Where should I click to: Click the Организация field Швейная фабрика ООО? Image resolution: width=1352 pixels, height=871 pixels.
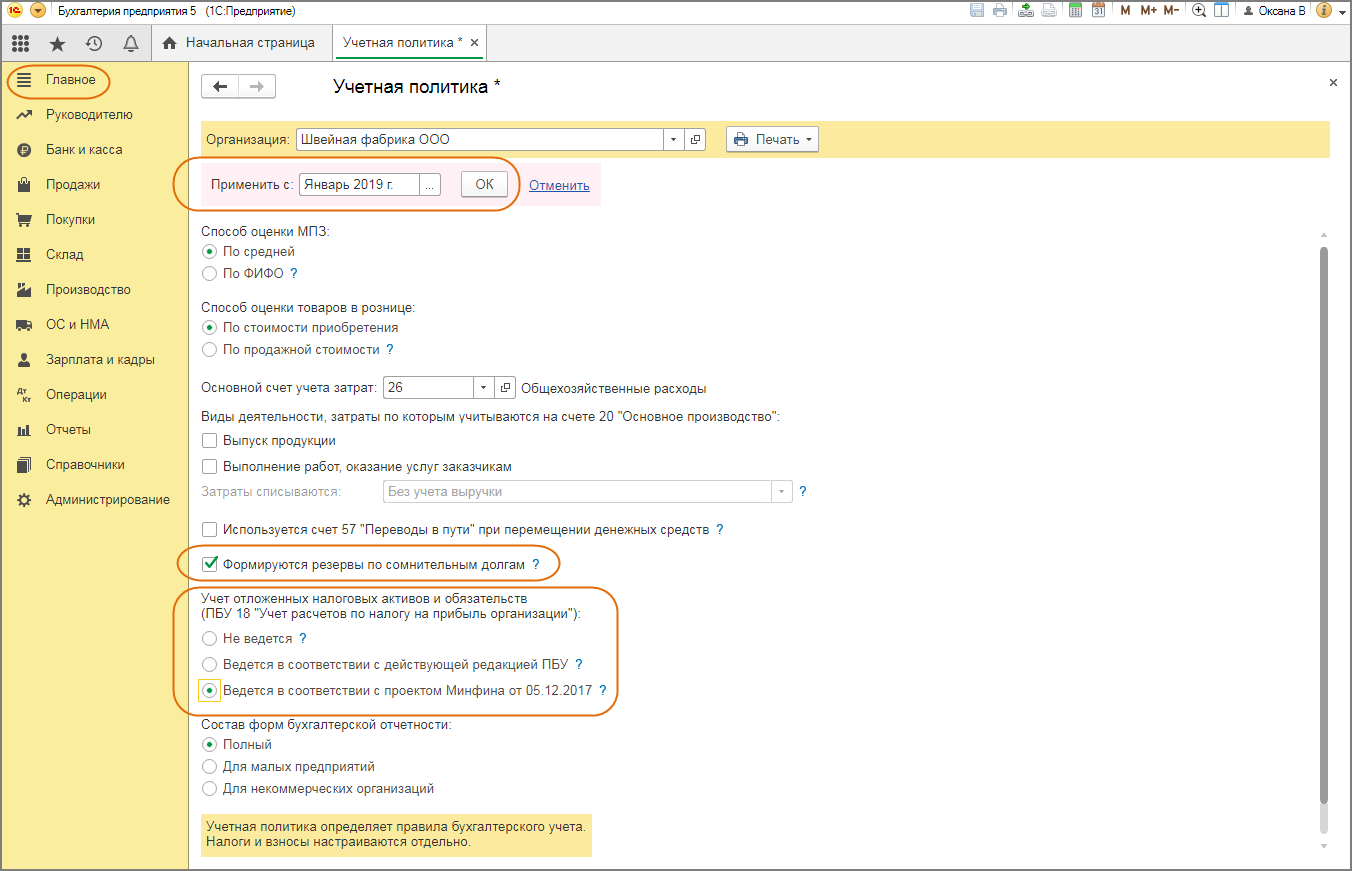(480, 140)
